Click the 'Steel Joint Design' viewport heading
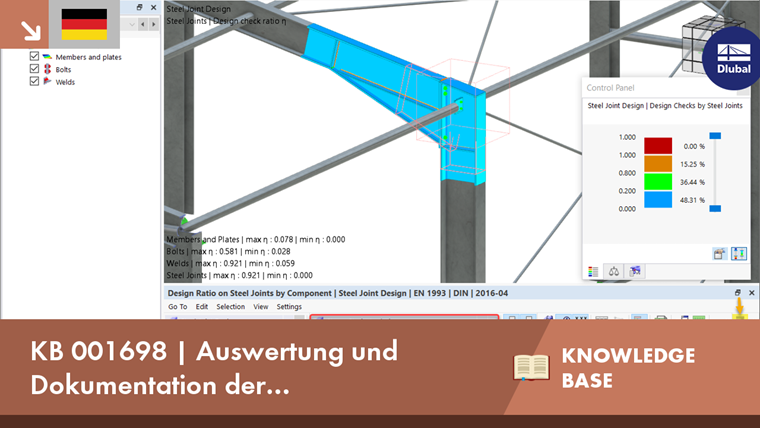The width and height of the screenshot is (760, 428). [199, 9]
